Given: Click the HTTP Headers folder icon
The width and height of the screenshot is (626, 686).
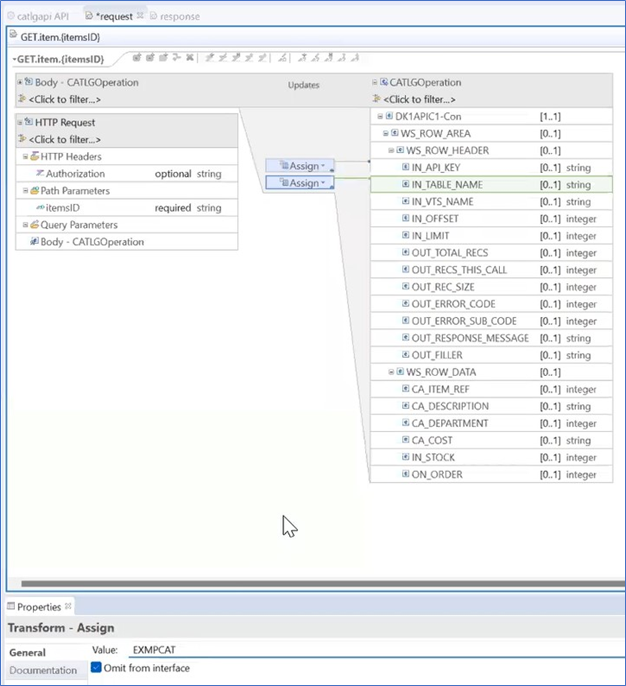Looking at the screenshot, I should pyautogui.click(x=35, y=156).
